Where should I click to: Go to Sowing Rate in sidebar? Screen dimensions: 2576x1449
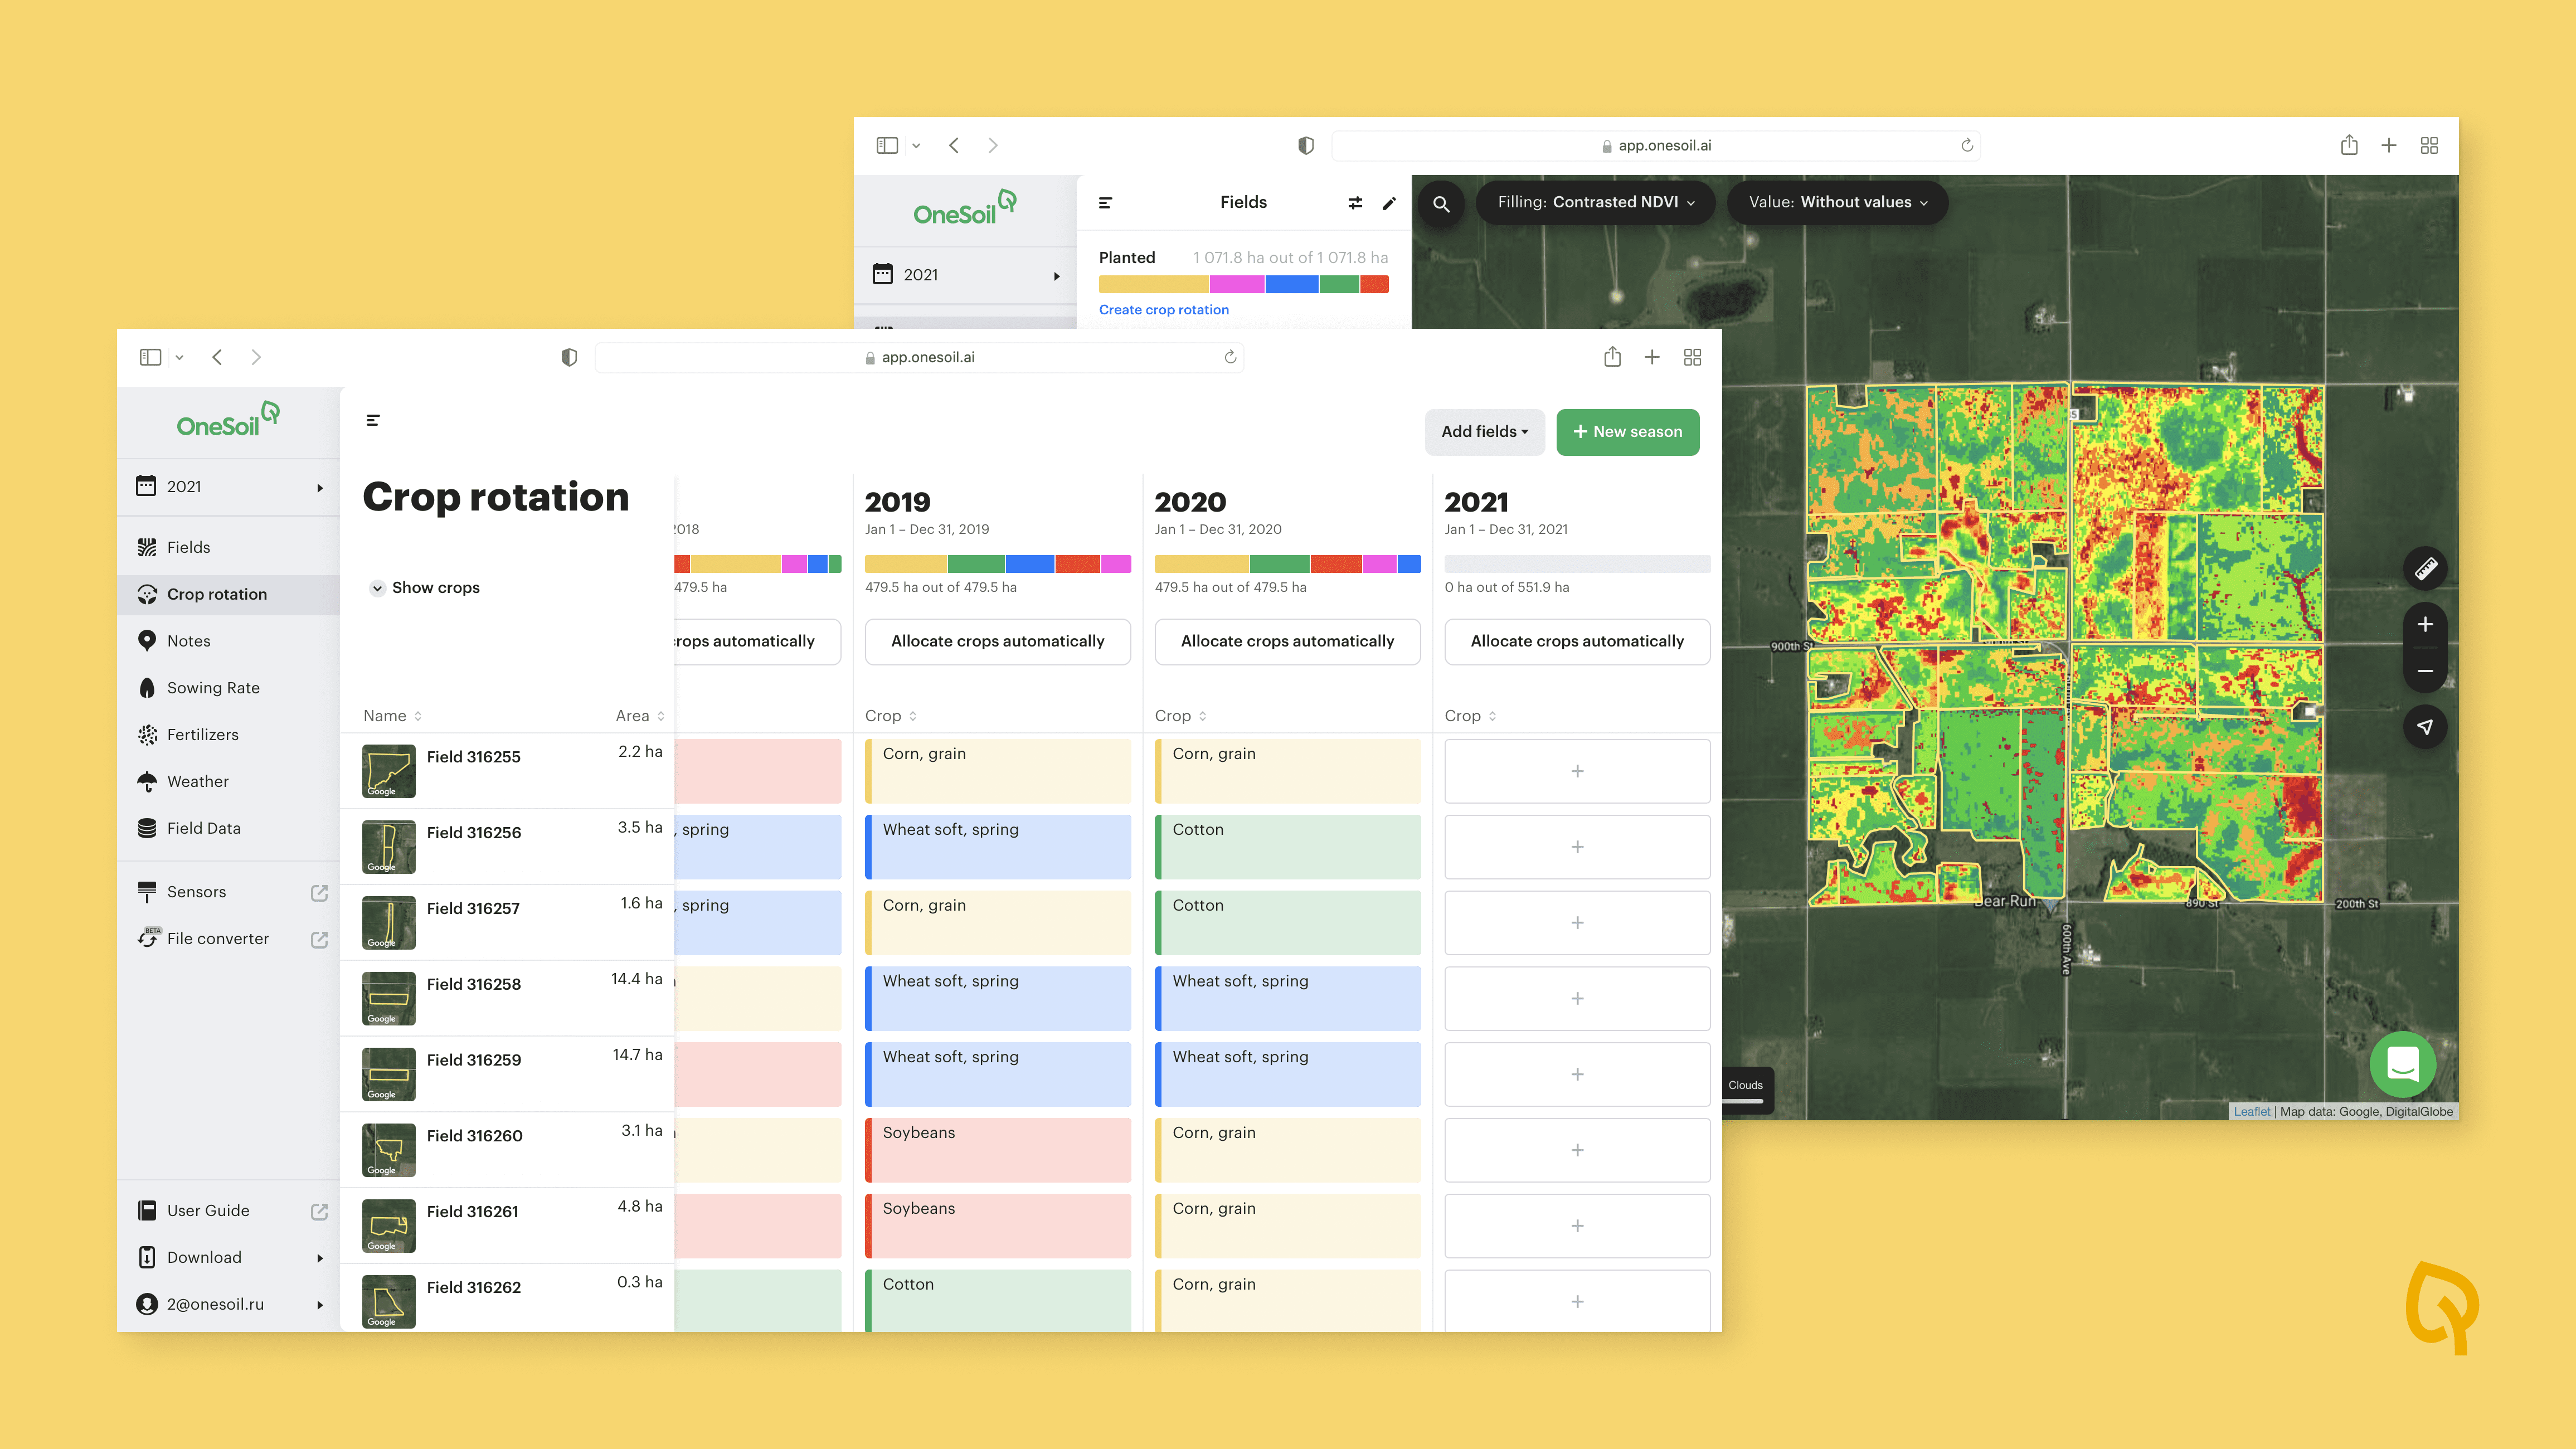[213, 688]
